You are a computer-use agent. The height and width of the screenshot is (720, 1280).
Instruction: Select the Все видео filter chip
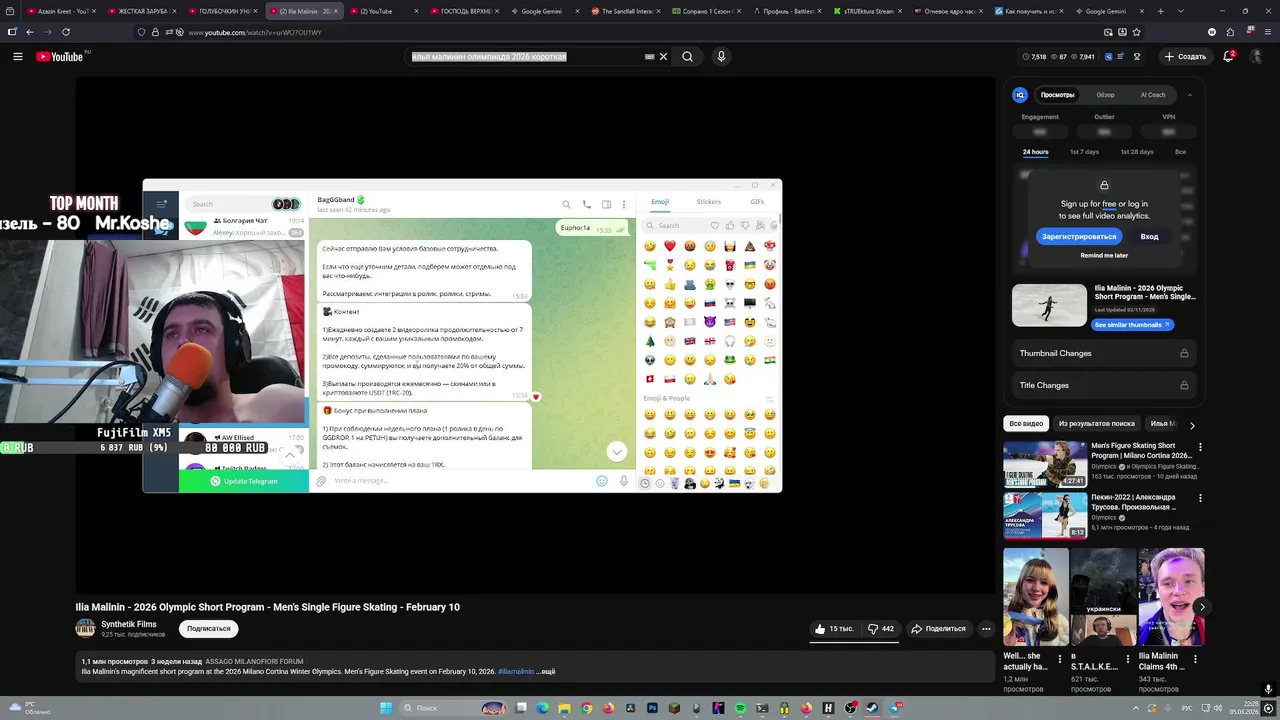1026,424
